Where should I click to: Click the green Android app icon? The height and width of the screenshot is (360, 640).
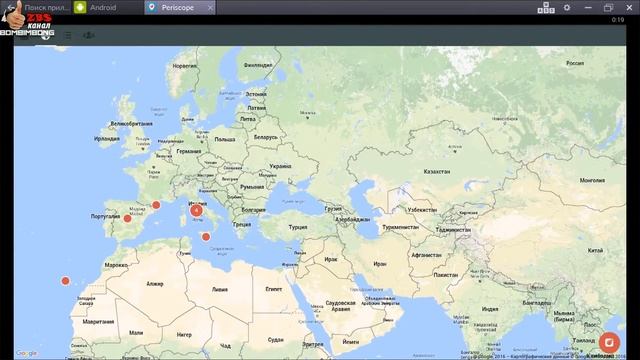pyautogui.click(x=80, y=7)
